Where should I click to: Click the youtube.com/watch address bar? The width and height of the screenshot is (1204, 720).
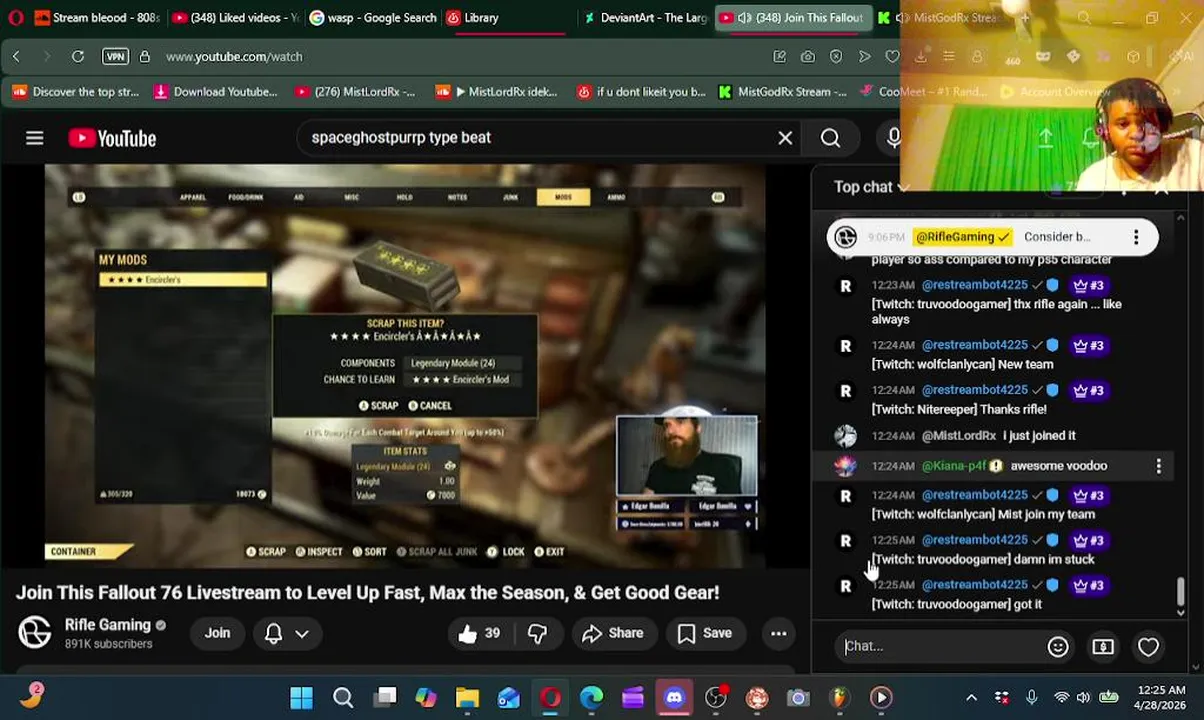[x=234, y=57]
